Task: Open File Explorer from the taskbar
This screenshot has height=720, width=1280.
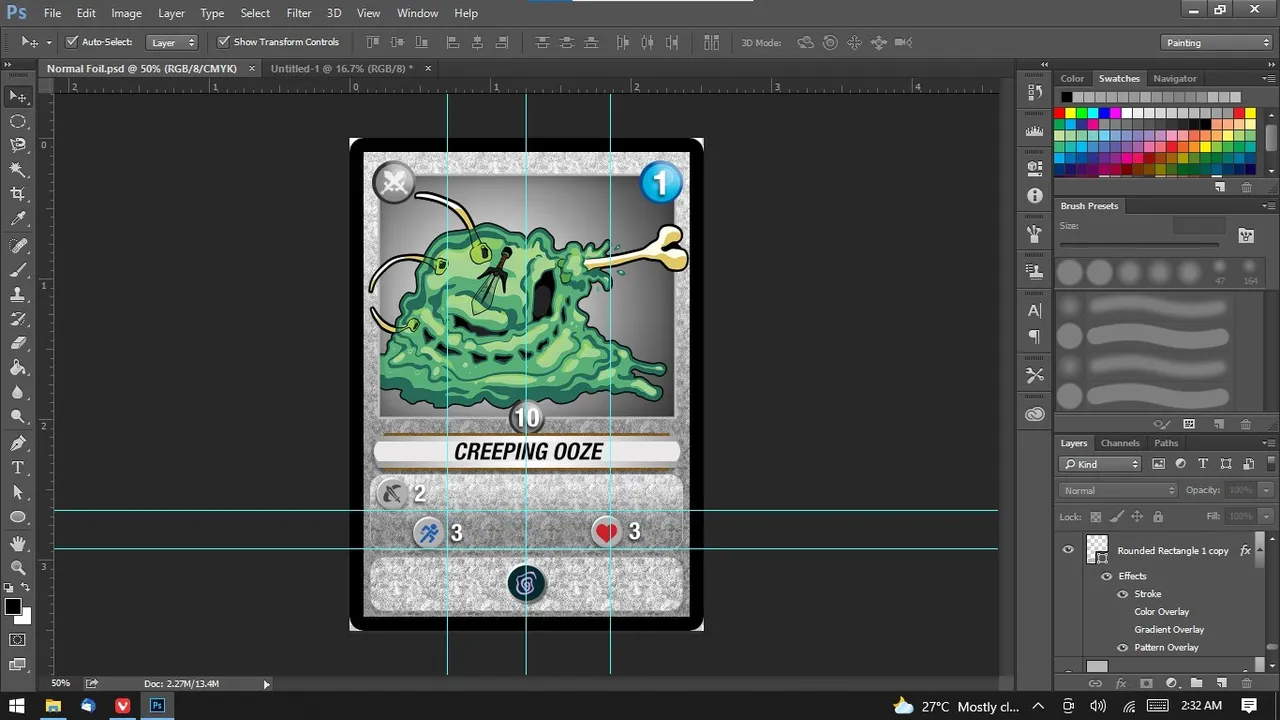Action: coord(53,706)
